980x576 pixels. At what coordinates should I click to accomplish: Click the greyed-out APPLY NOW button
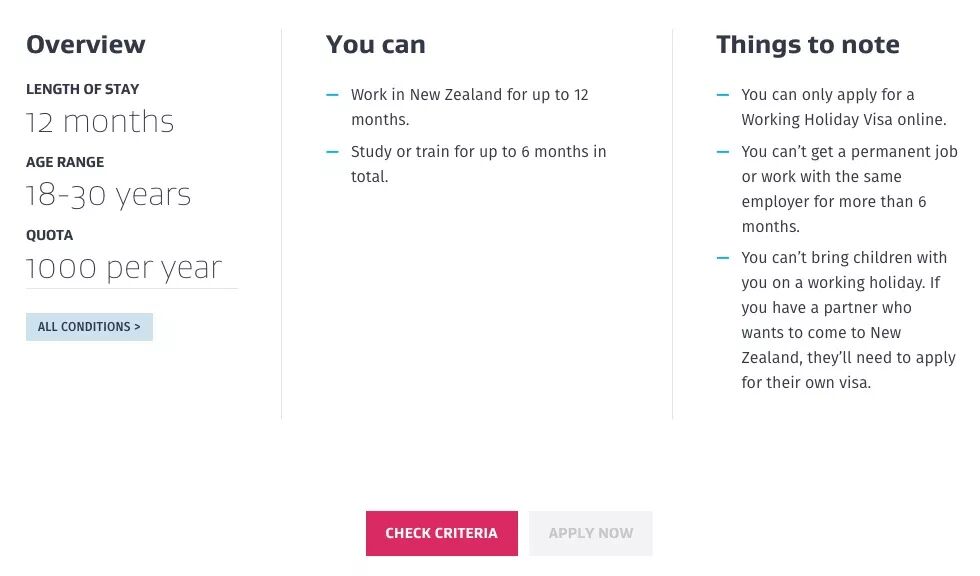[x=590, y=533]
